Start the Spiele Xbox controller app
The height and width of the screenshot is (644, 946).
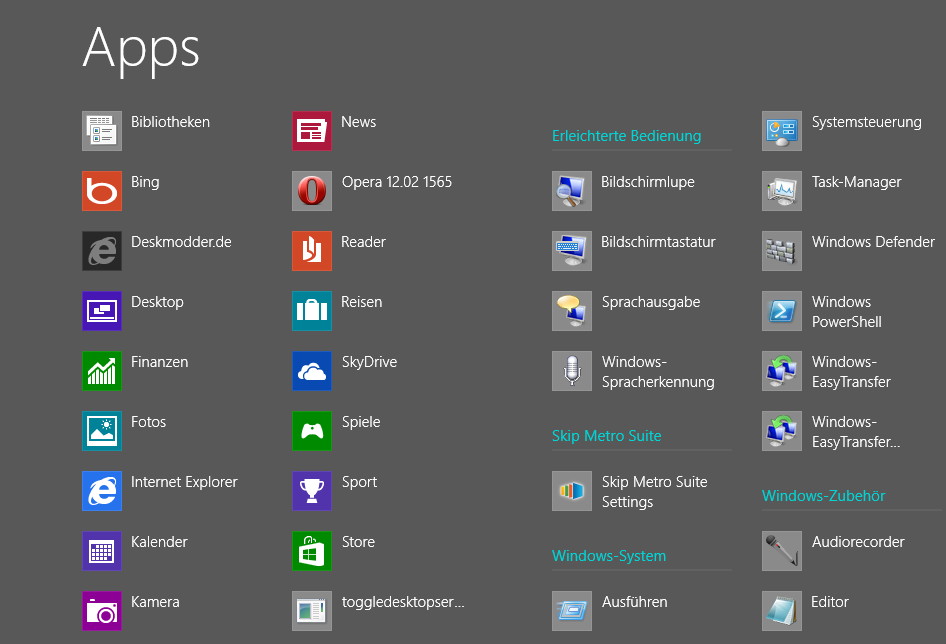pos(312,431)
